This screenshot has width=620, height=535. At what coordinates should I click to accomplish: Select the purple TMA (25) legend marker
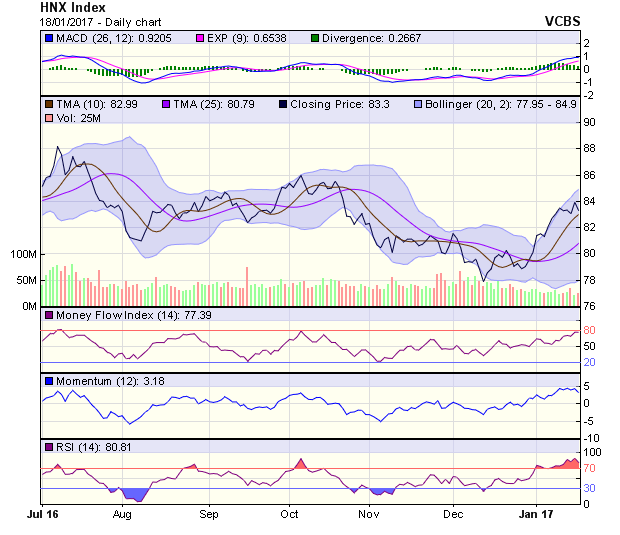[x=165, y=104]
